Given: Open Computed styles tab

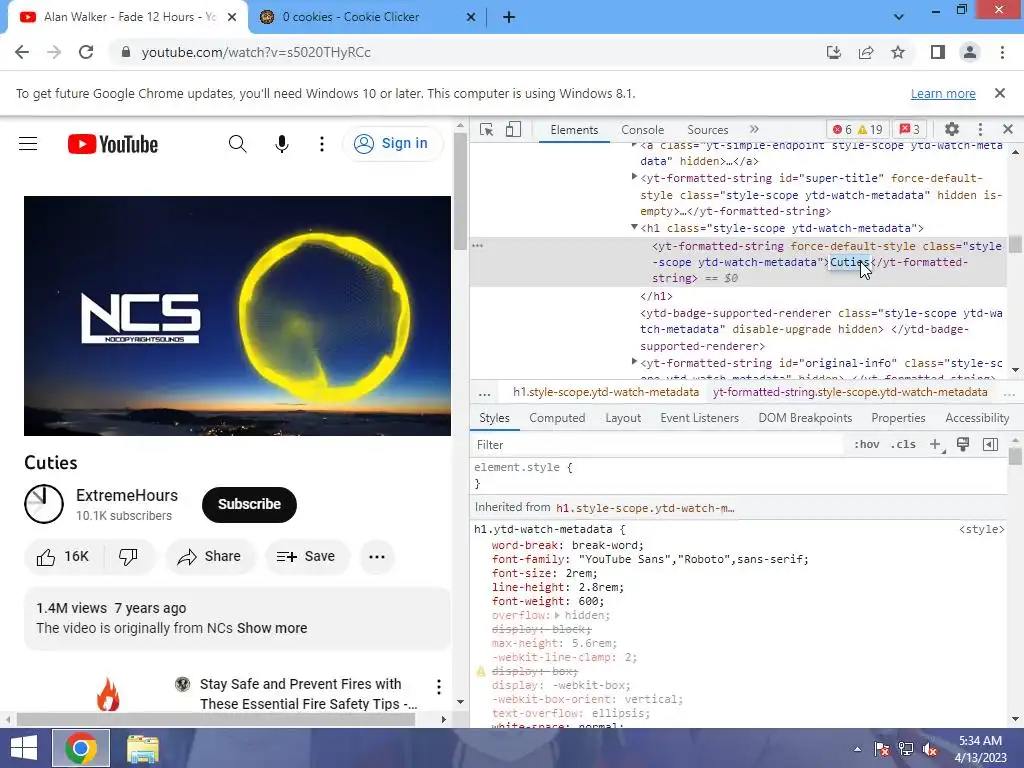Looking at the screenshot, I should [x=557, y=418].
